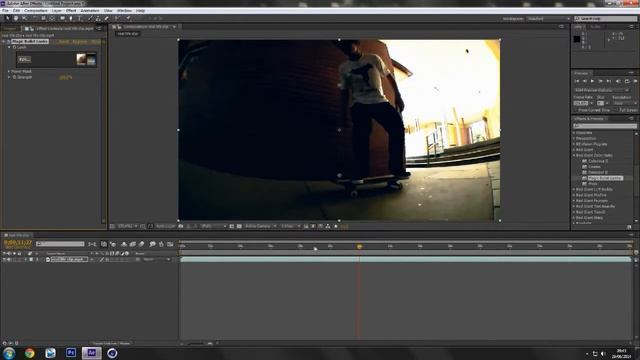Open the Composition menu

pyautogui.click(x=36, y=11)
